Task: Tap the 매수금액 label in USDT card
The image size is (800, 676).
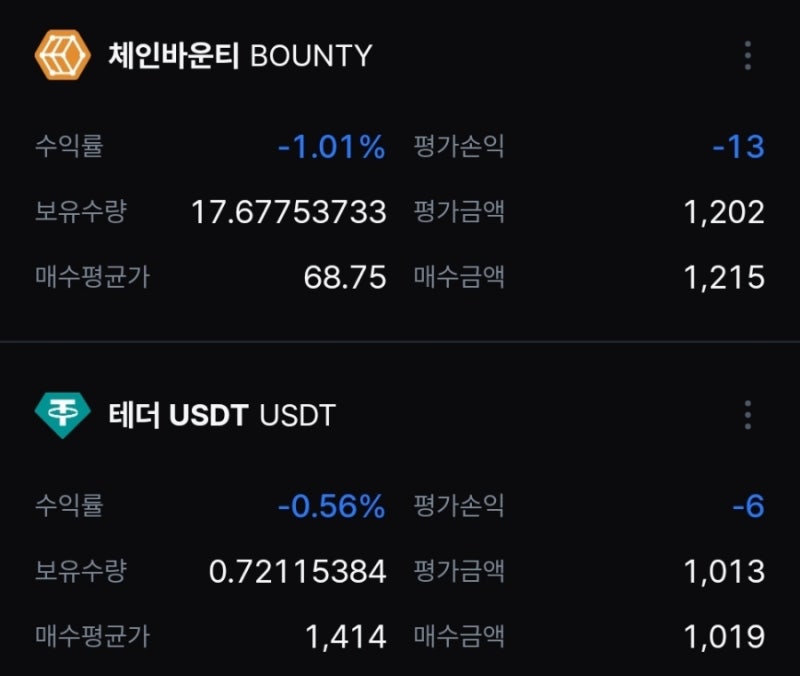Action: click(x=459, y=635)
